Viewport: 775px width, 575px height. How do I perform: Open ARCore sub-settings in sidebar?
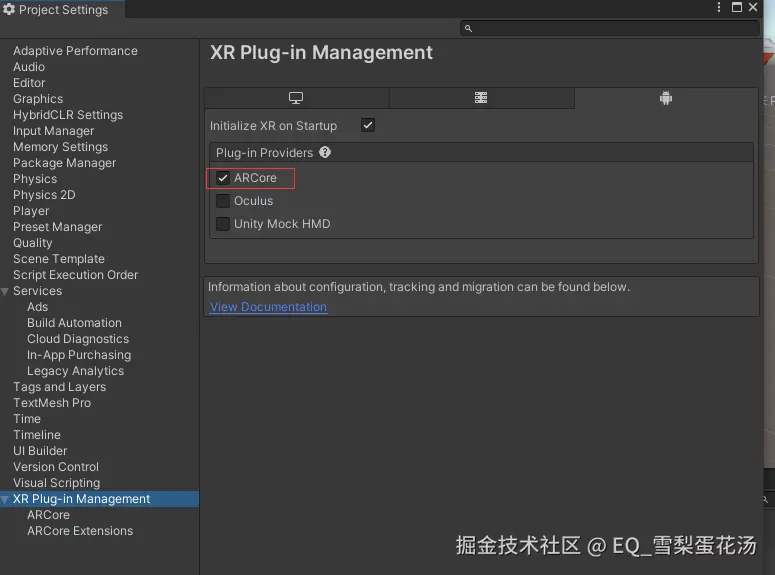(x=48, y=515)
